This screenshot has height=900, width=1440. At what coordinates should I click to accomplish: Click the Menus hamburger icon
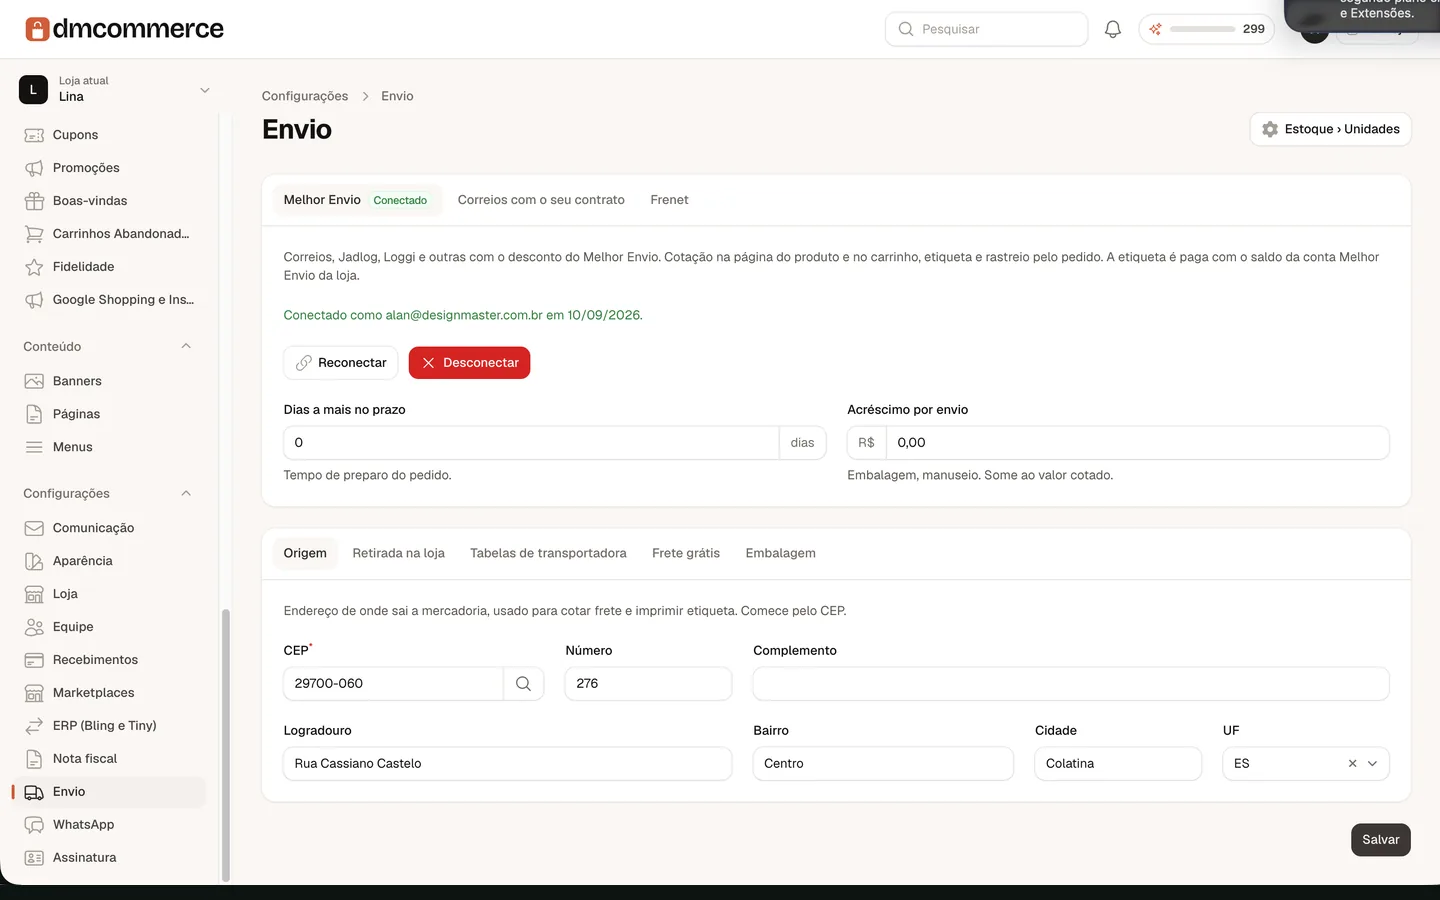34,447
